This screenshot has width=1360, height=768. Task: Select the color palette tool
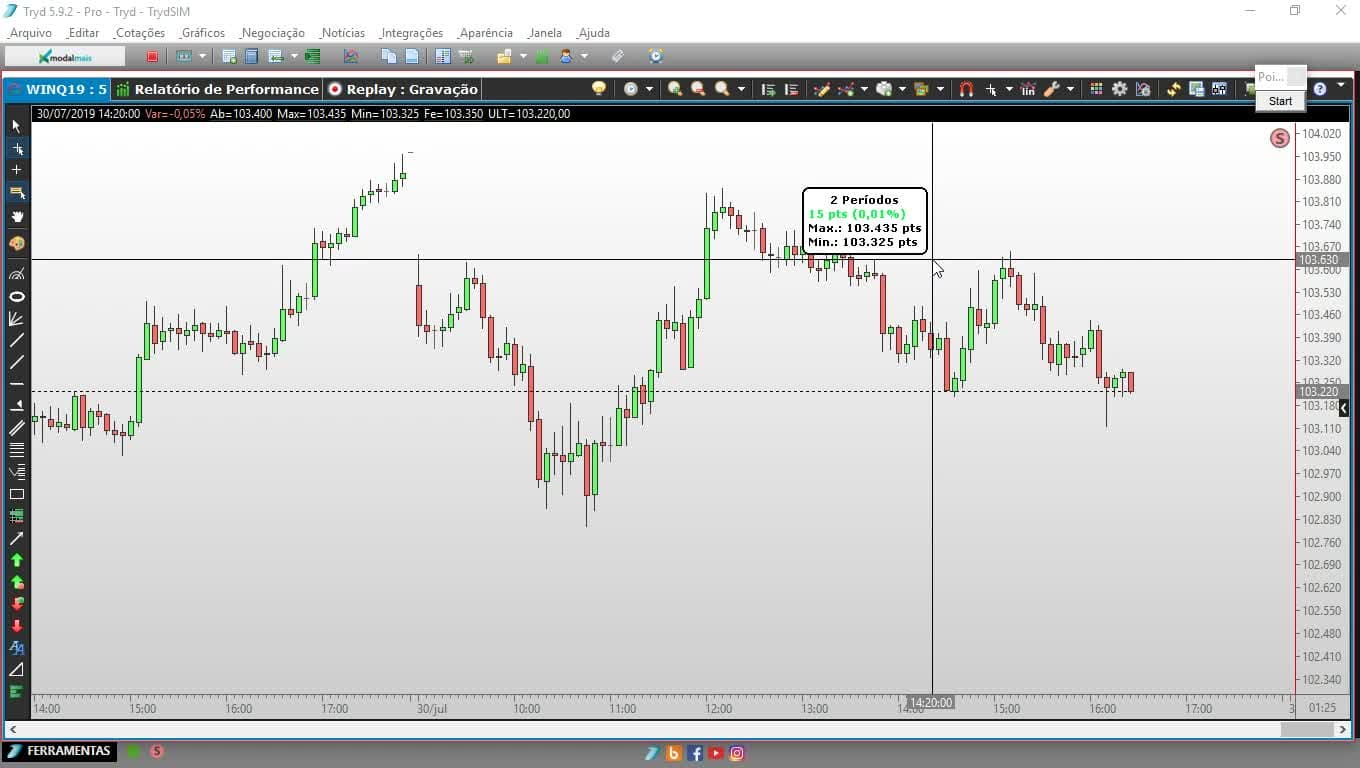coord(16,243)
